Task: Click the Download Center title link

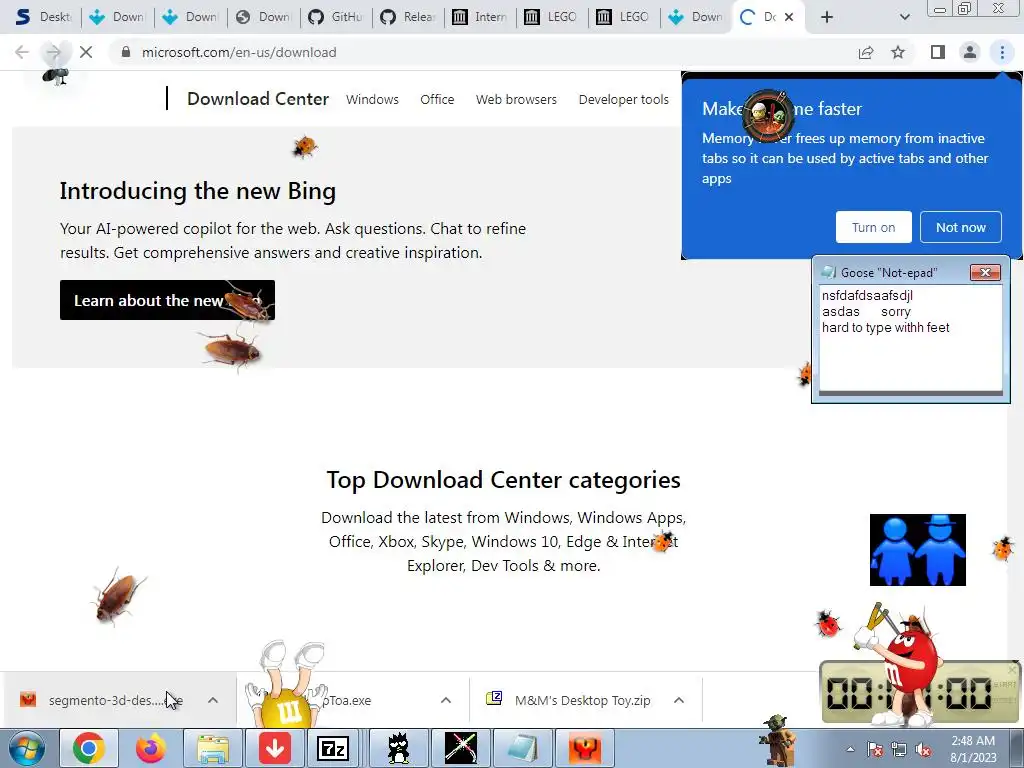Action: pyautogui.click(x=258, y=99)
